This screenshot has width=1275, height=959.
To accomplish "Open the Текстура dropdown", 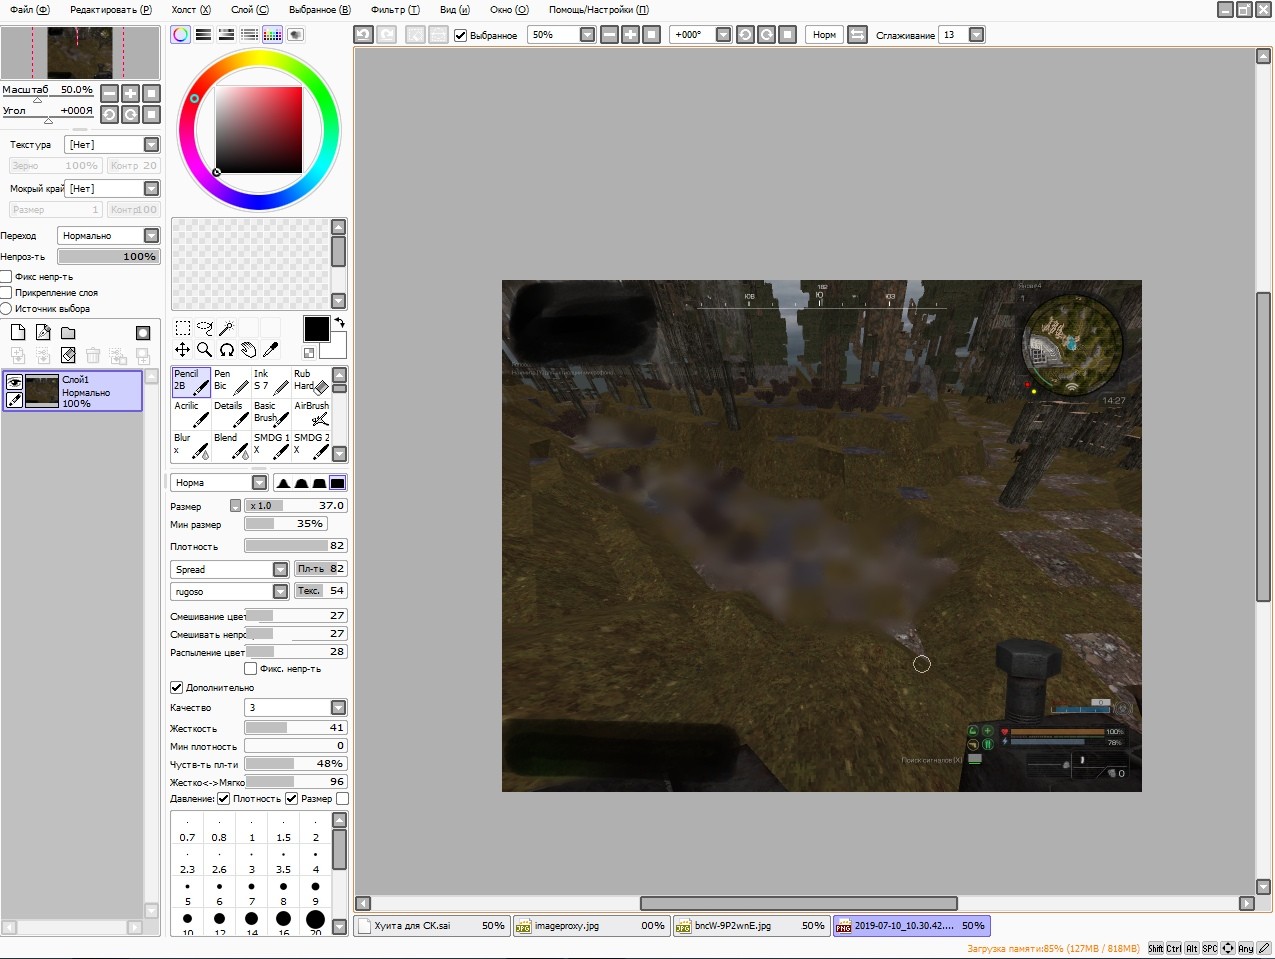I will point(112,145).
